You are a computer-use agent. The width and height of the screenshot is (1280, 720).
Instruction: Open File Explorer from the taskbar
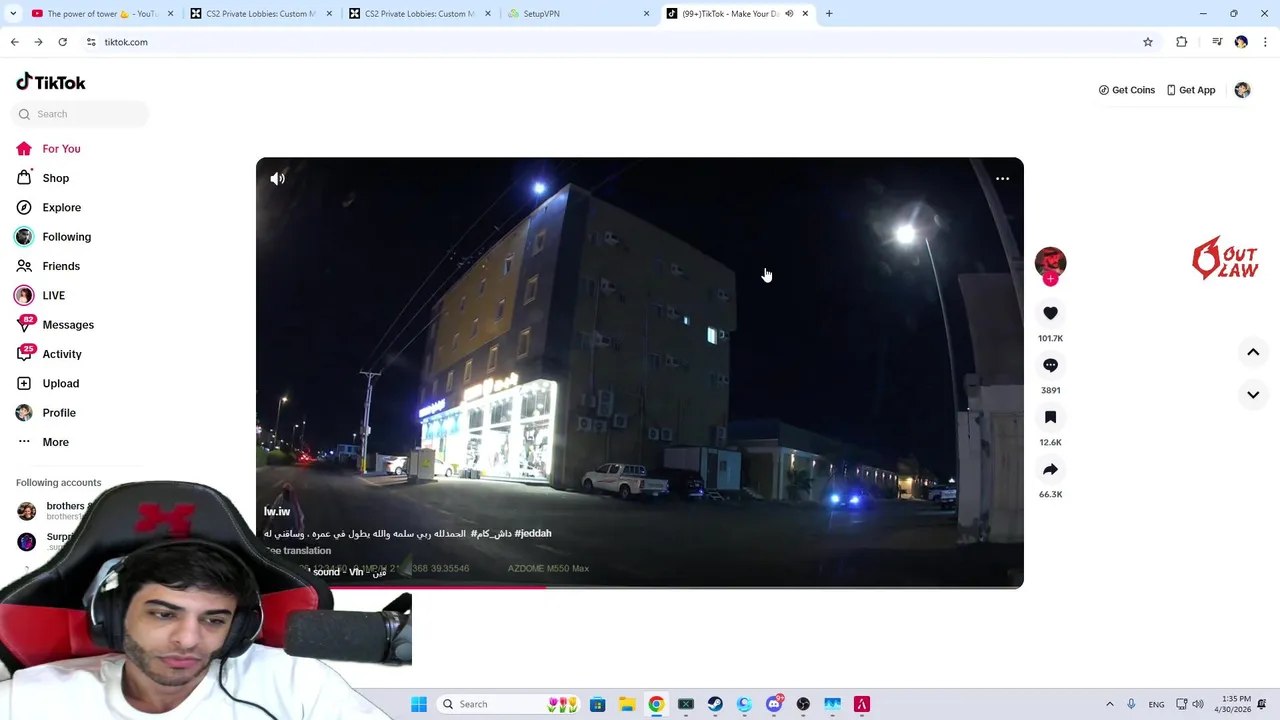[627, 704]
